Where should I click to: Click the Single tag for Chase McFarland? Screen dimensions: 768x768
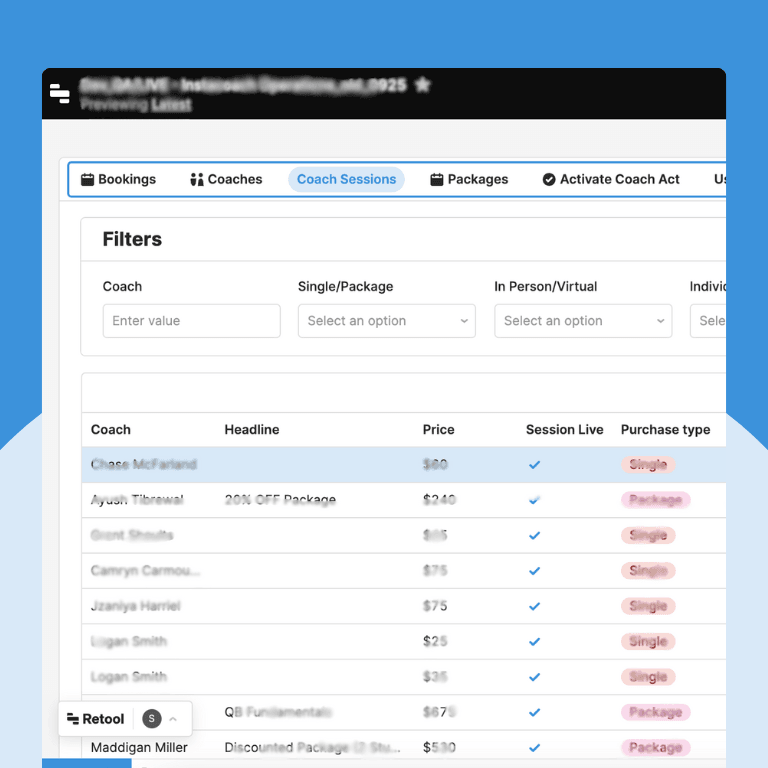648,464
